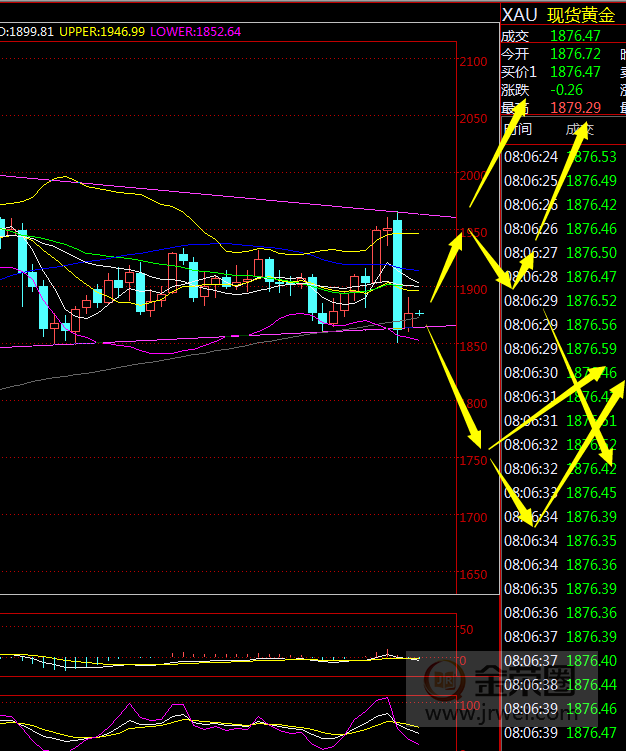Click the 50 level on indicator axis
The height and width of the screenshot is (751, 626).
click(x=465, y=630)
